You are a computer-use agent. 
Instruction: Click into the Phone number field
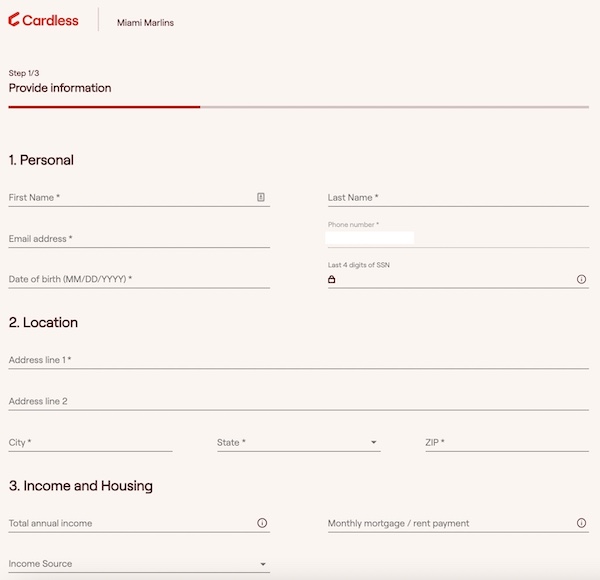[x=458, y=238]
